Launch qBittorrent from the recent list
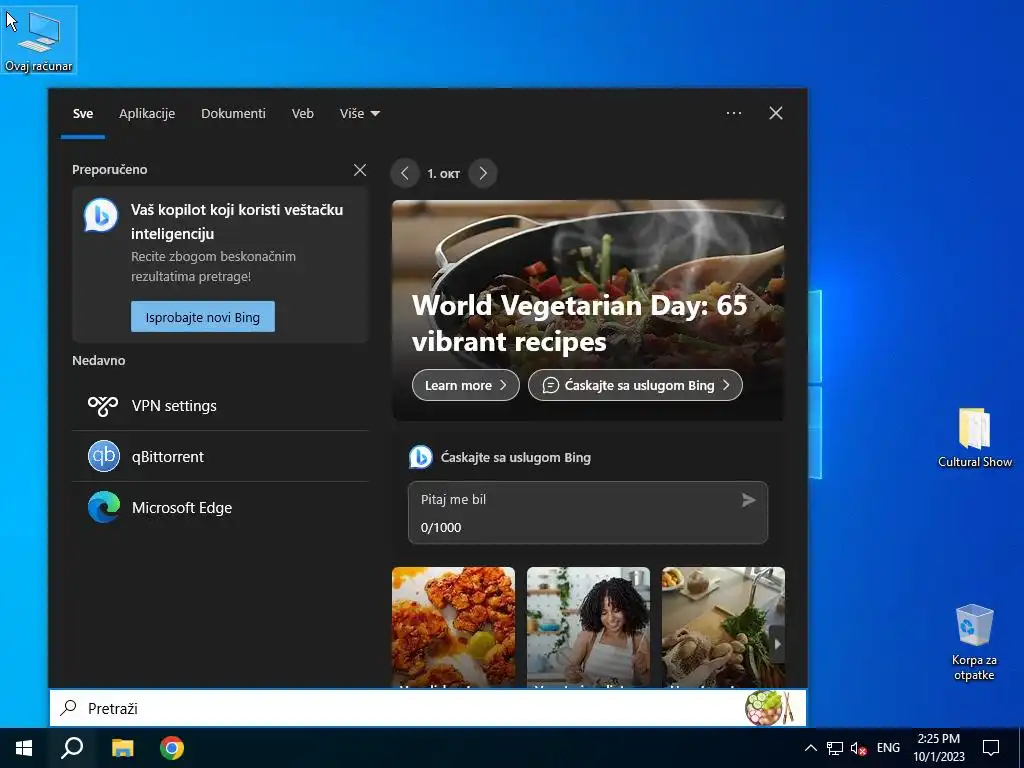 point(220,456)
